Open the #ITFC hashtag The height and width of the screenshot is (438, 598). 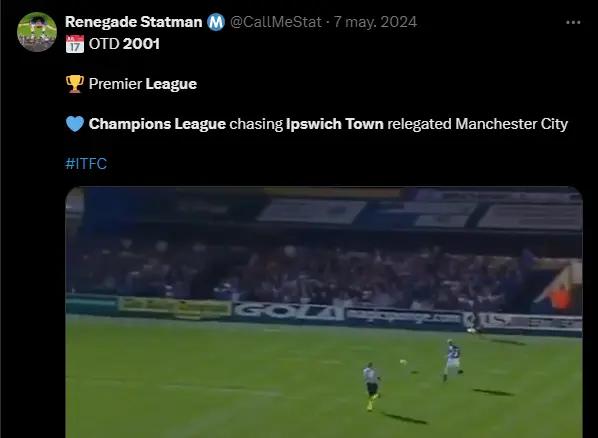pyautogui.click(x=86, y=164)
